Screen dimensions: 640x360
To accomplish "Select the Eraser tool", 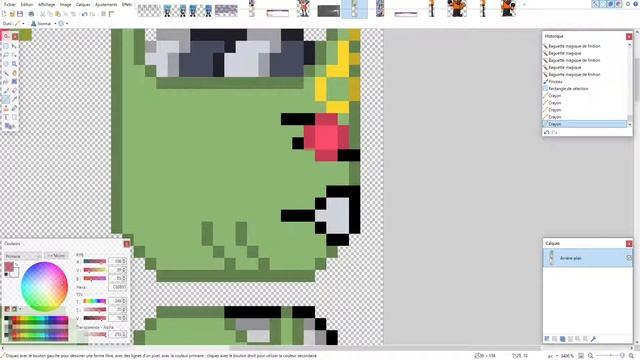I will click(x=14, y=91).
